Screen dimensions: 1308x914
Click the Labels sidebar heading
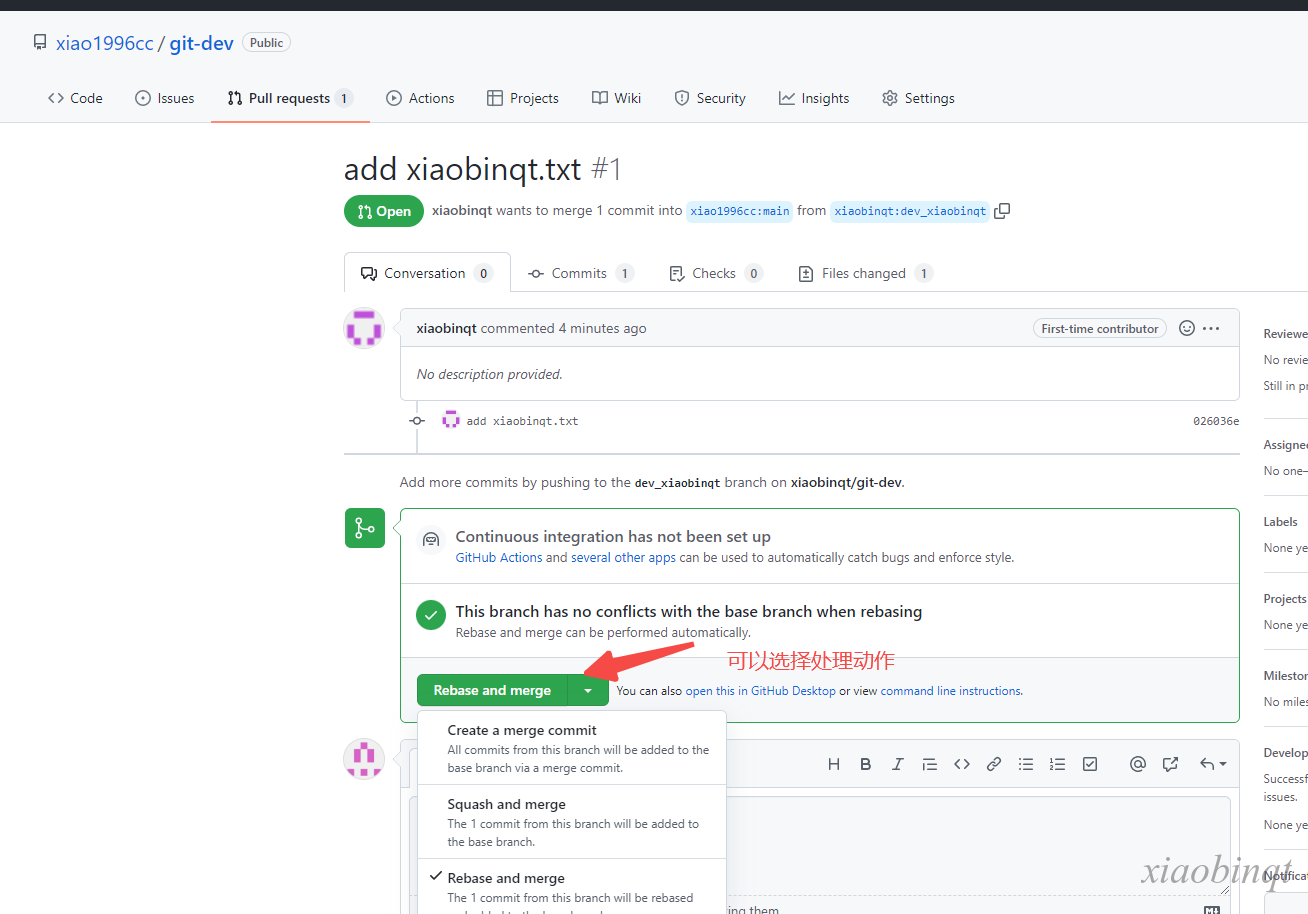(x=1281, y=521)
